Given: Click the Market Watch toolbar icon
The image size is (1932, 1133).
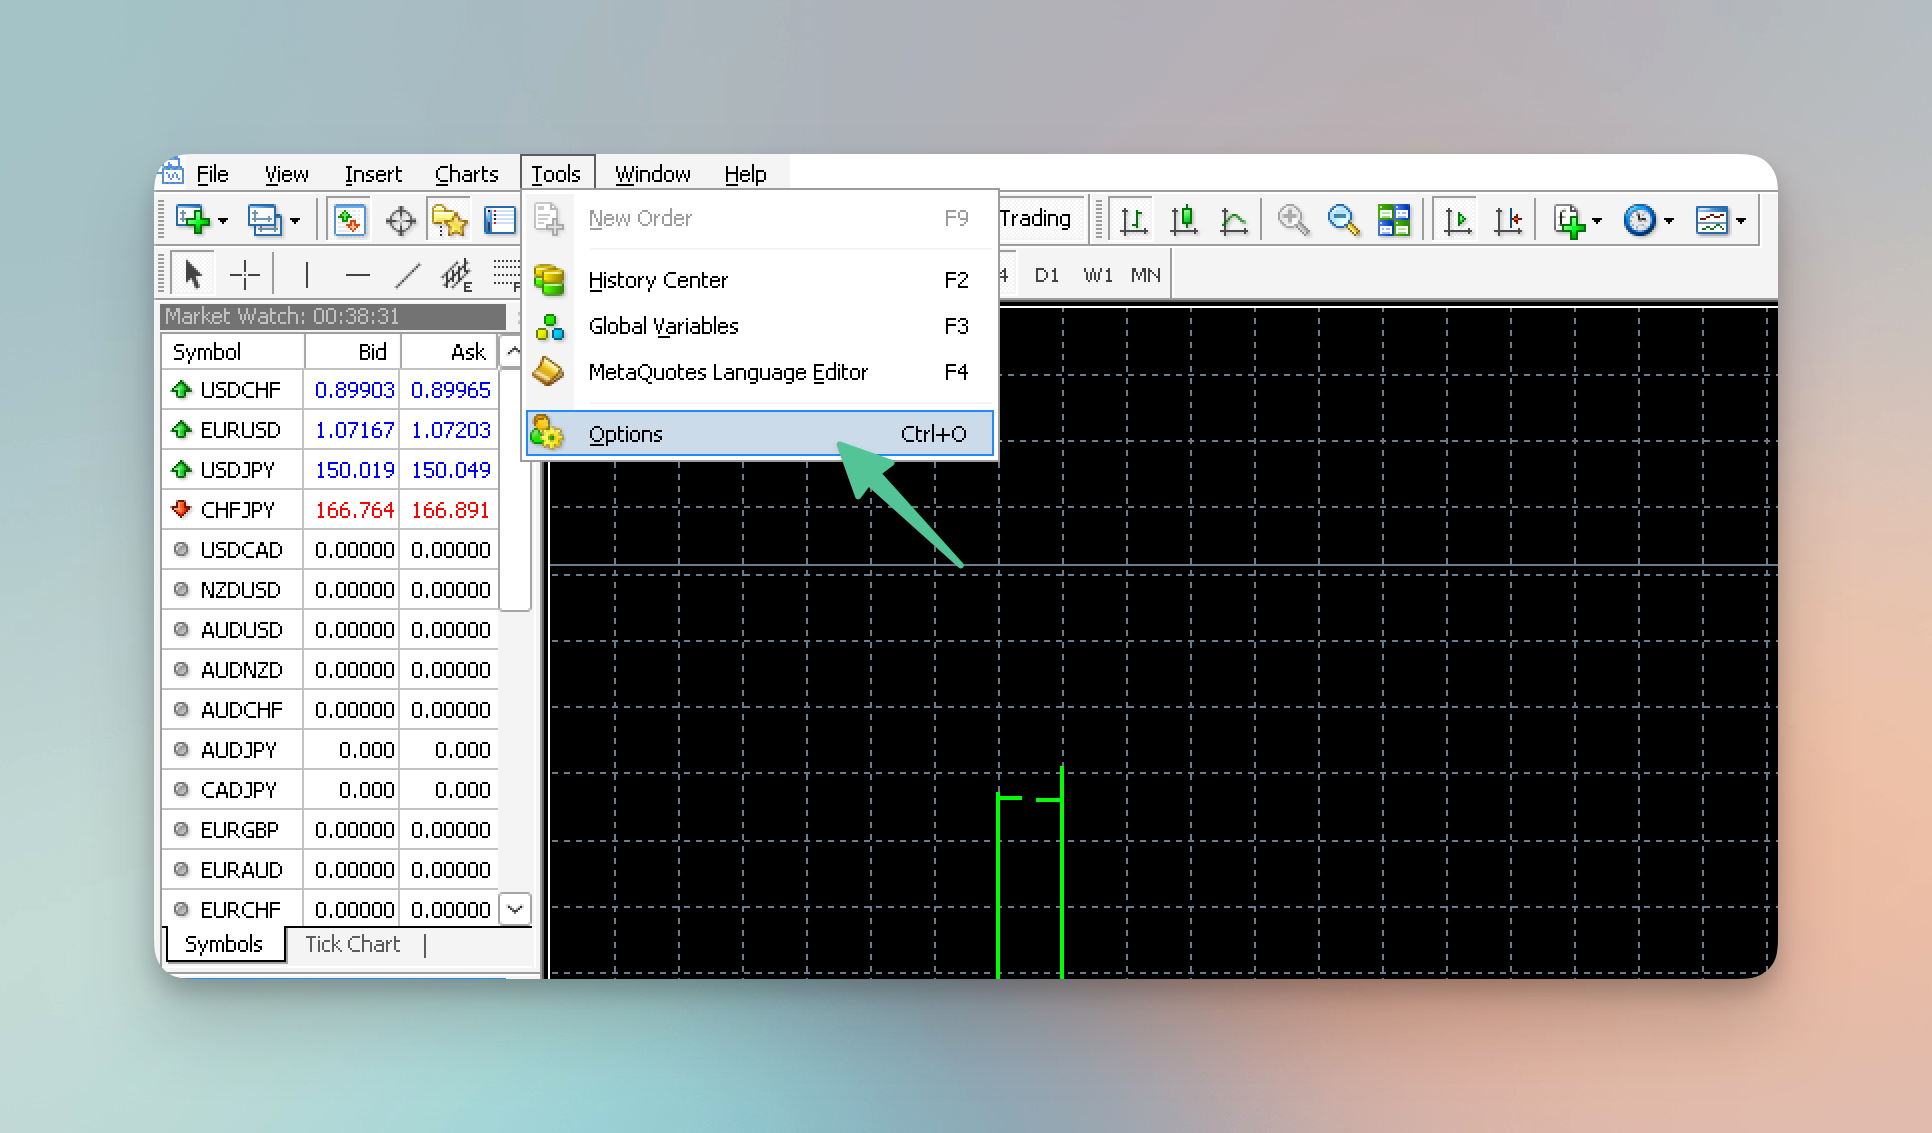Looking at the screenshot, I should point(349,220).
